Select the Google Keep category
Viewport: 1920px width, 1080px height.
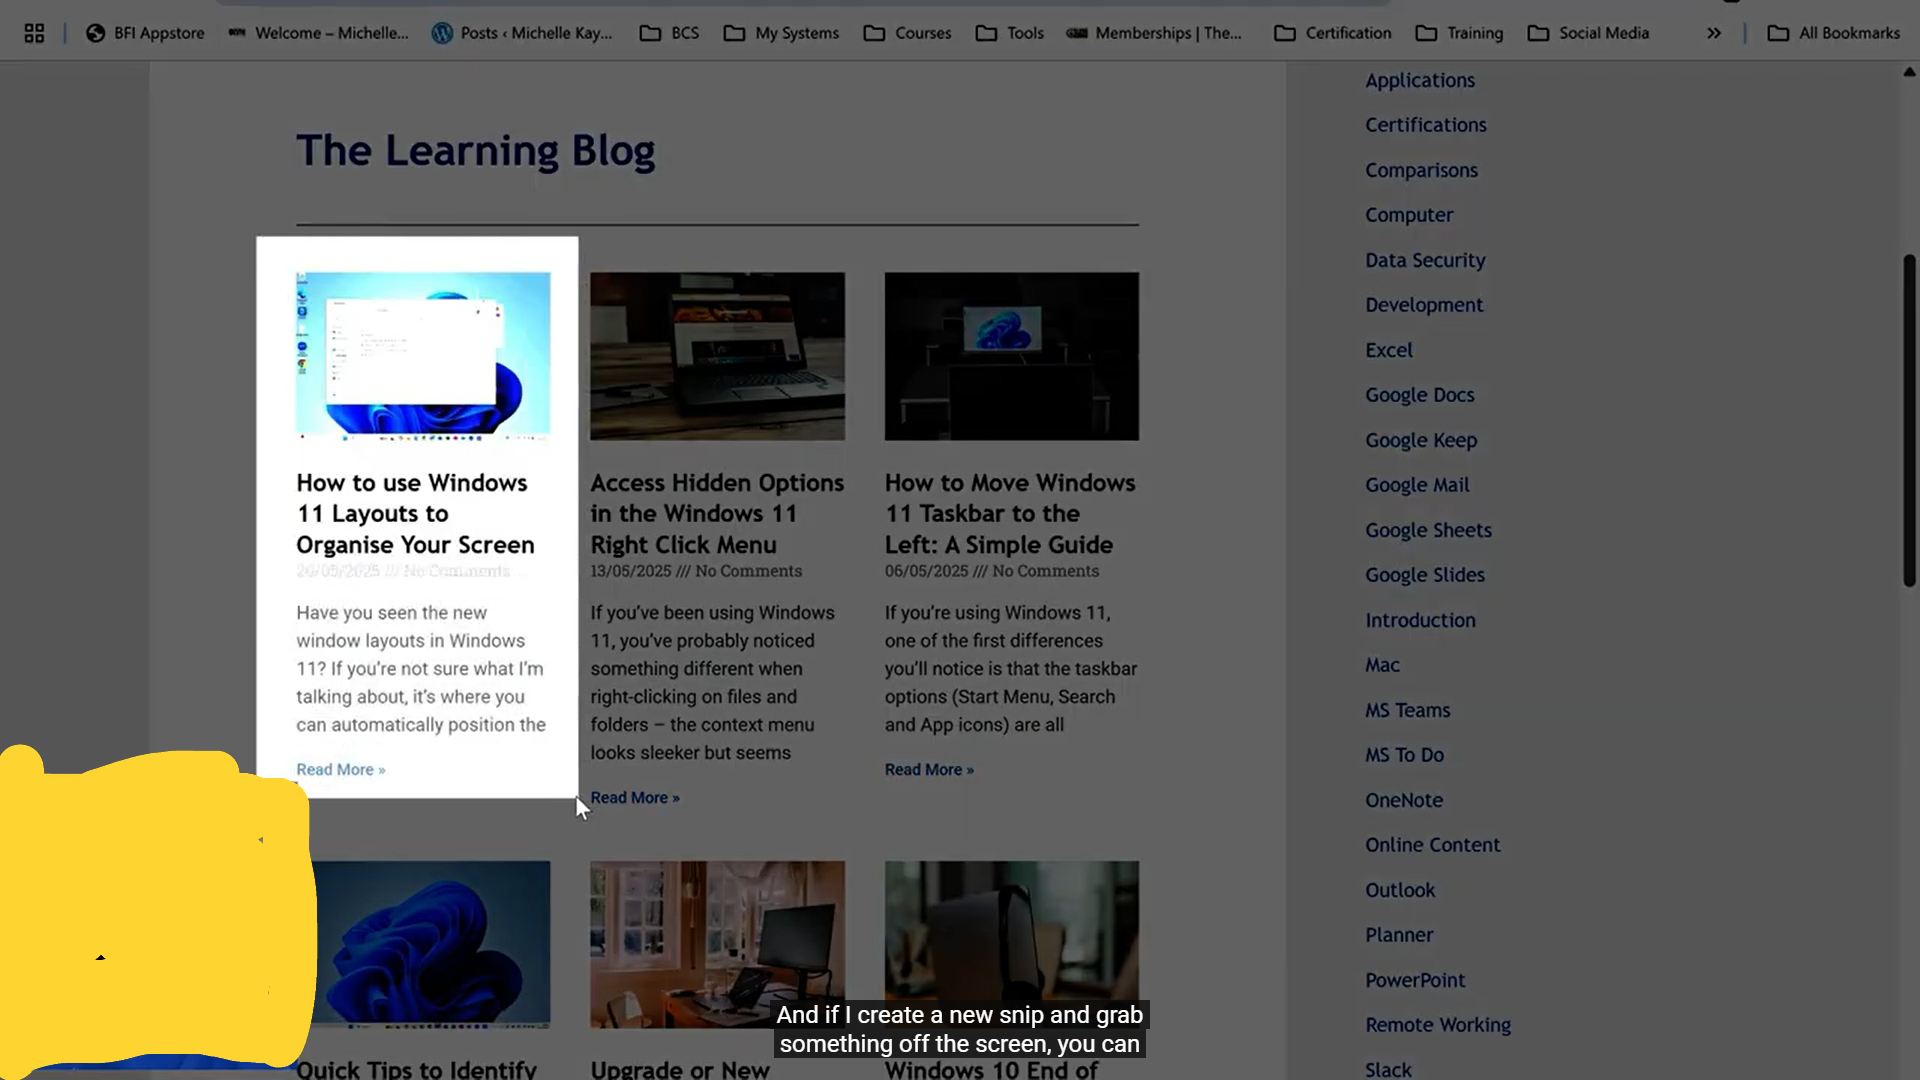point(1421,440)
